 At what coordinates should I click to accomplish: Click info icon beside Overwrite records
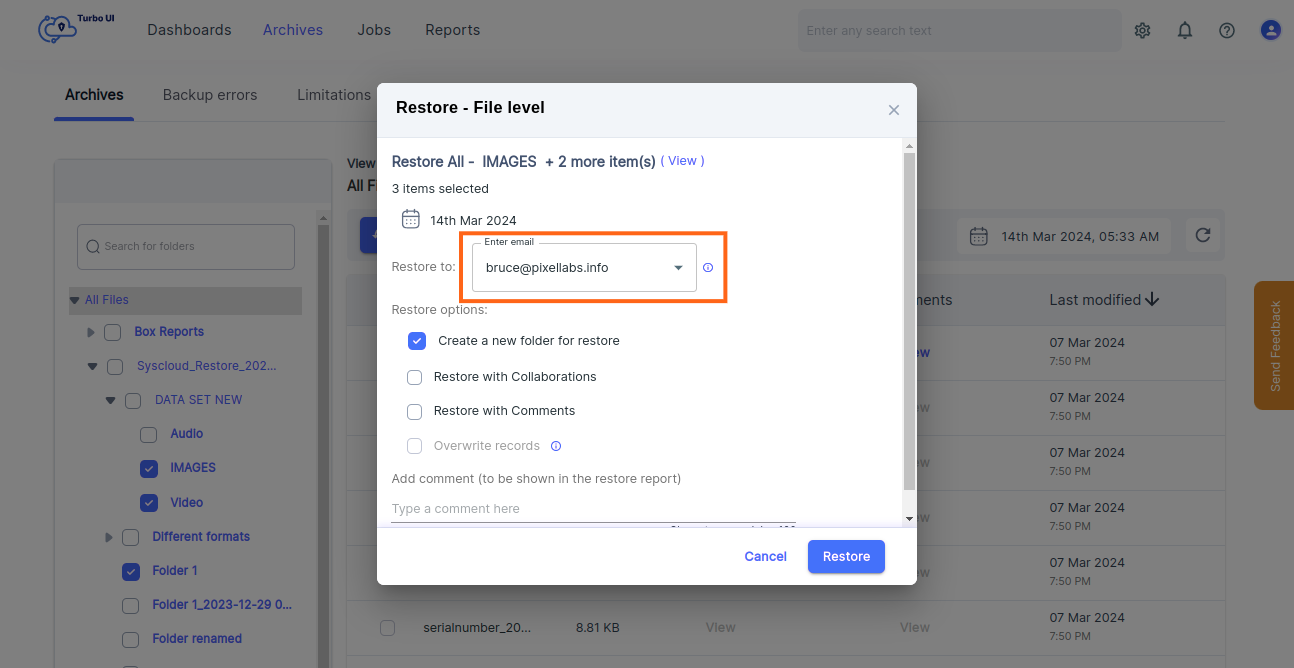(x=556, y=446)
